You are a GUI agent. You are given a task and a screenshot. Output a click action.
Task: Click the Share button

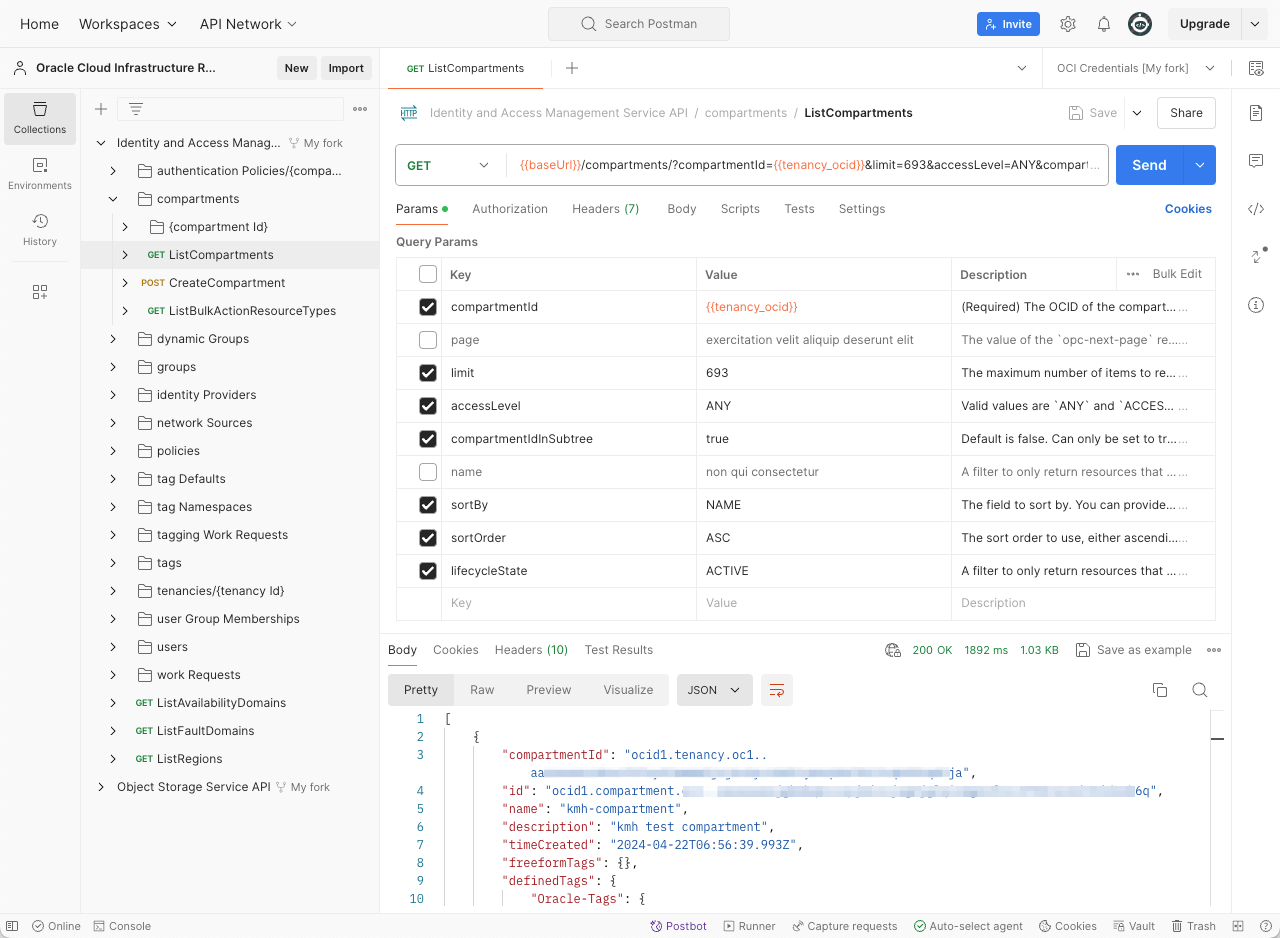(1186, 113)
